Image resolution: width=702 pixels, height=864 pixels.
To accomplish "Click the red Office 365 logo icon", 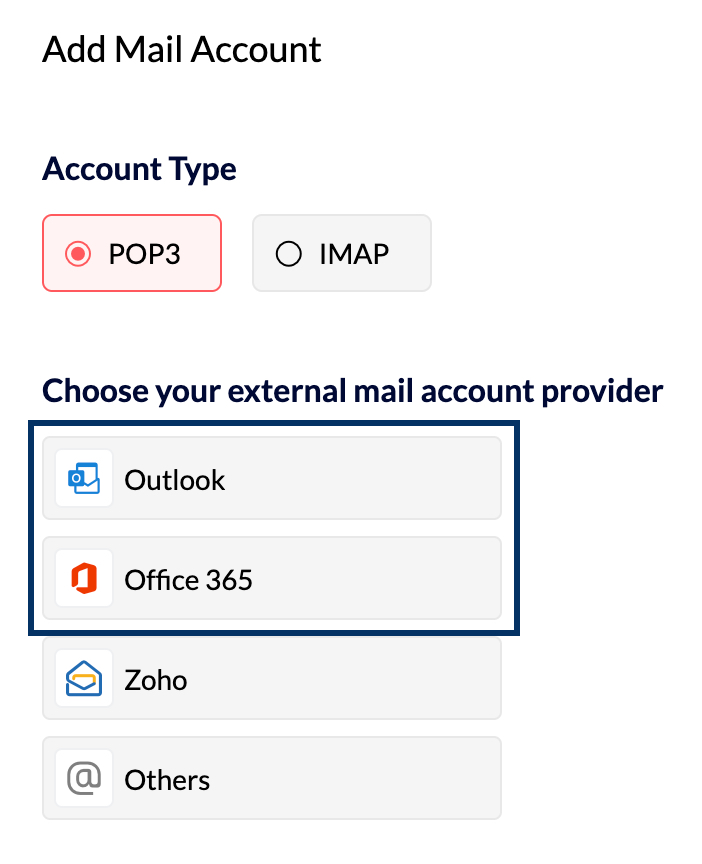I will point(84,579).
